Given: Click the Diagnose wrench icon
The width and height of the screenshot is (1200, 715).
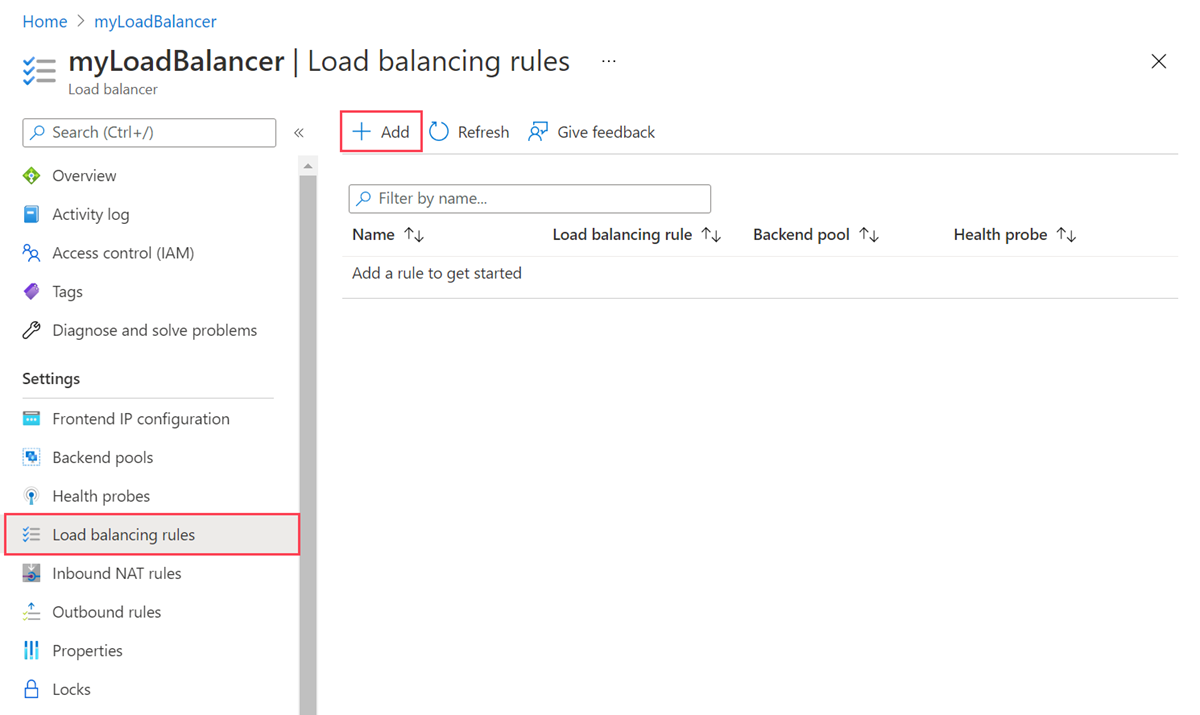Looking at the screenshot, I should click(x=31, y=330).
